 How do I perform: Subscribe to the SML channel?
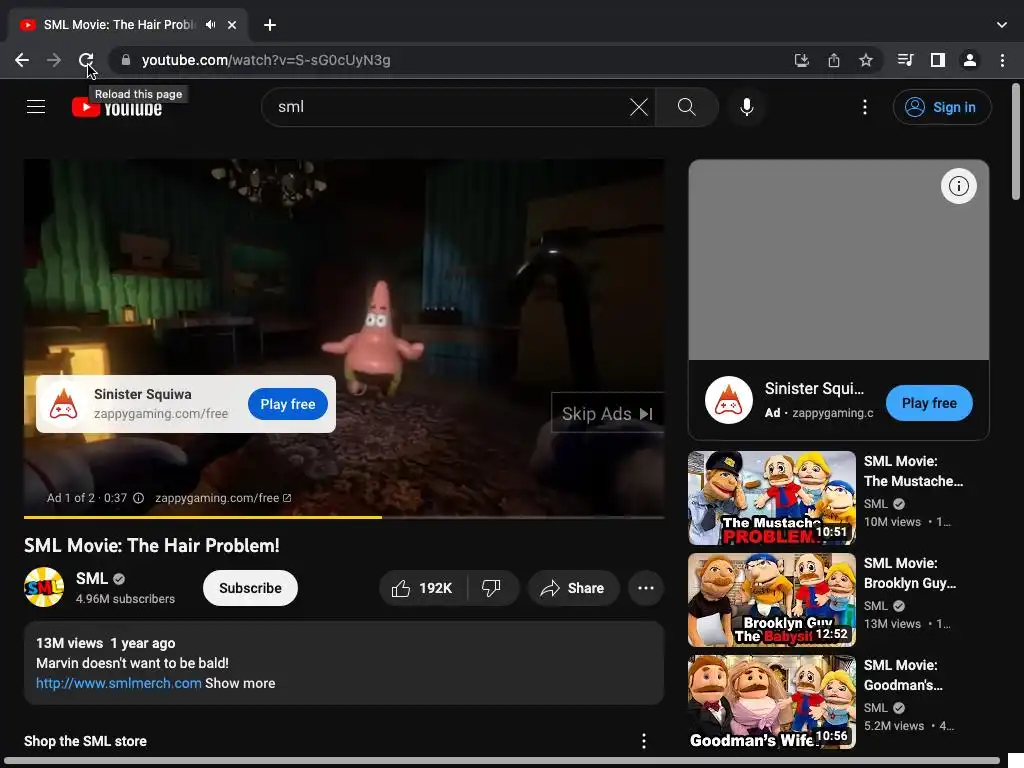[250, 588]
